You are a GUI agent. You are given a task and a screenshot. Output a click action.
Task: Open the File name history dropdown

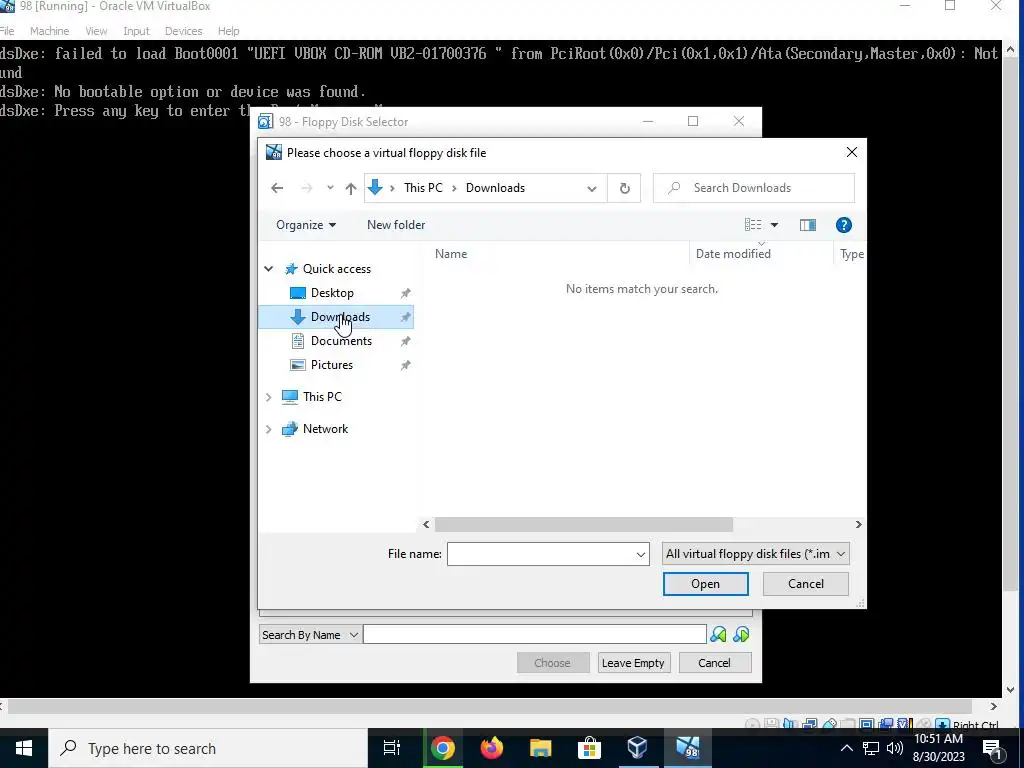(641, 554)
